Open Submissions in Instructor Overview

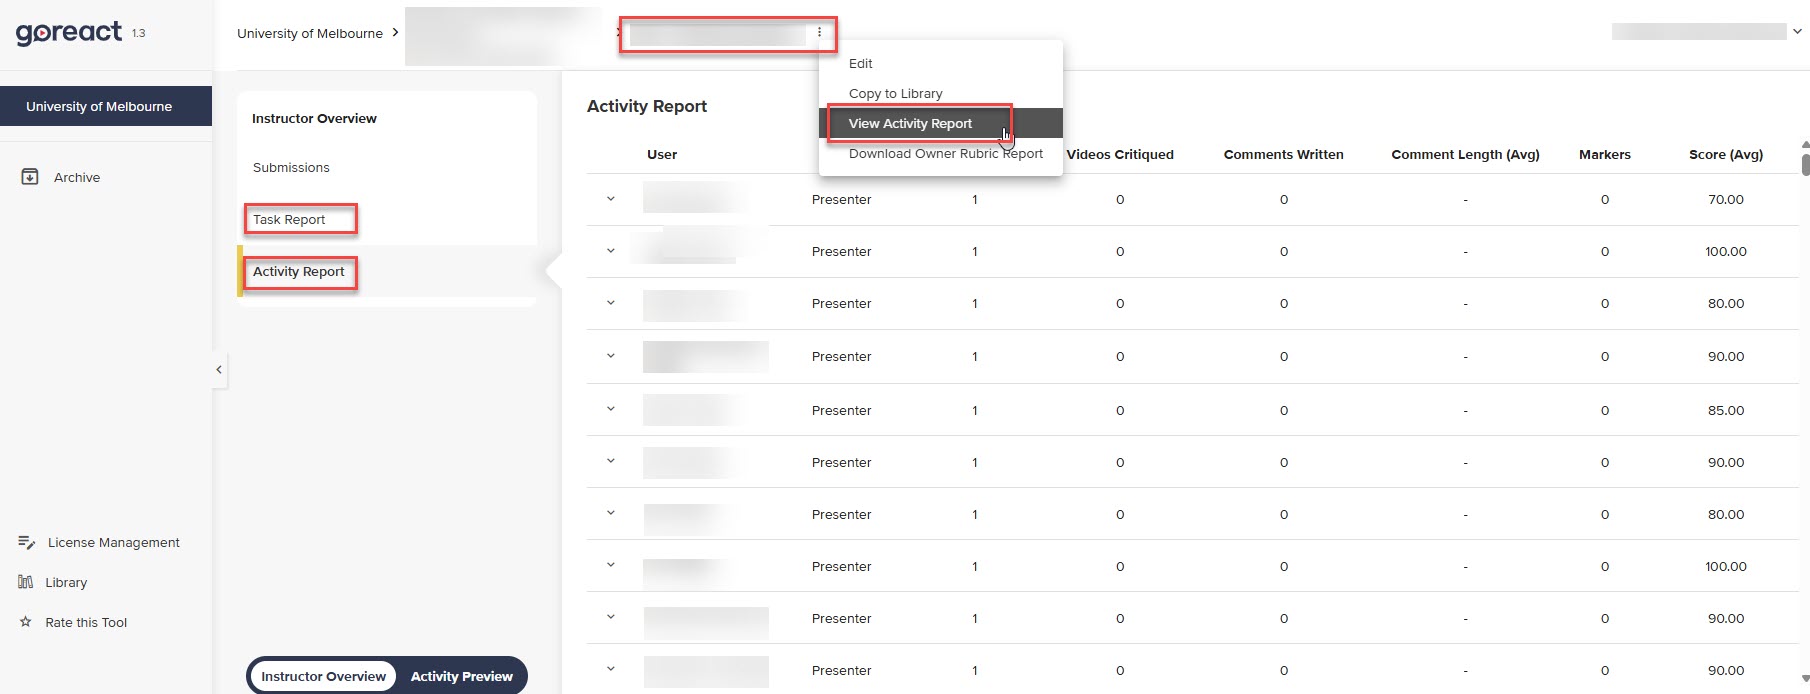(291, 167)
